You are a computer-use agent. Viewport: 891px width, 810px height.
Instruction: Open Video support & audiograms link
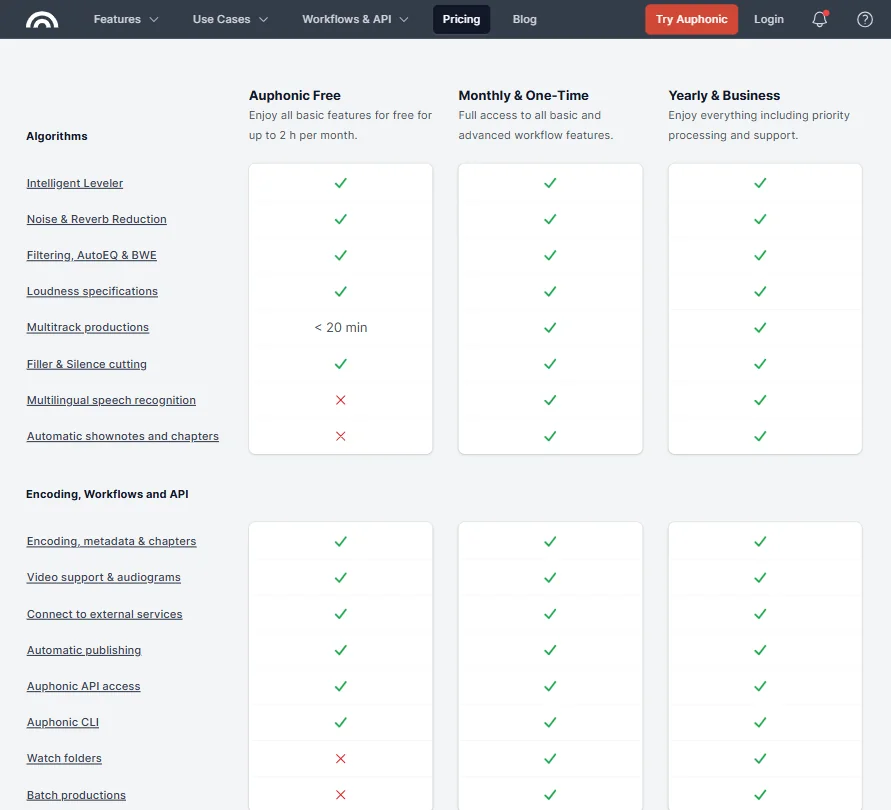pyautogui.click(x=103, y=578)
